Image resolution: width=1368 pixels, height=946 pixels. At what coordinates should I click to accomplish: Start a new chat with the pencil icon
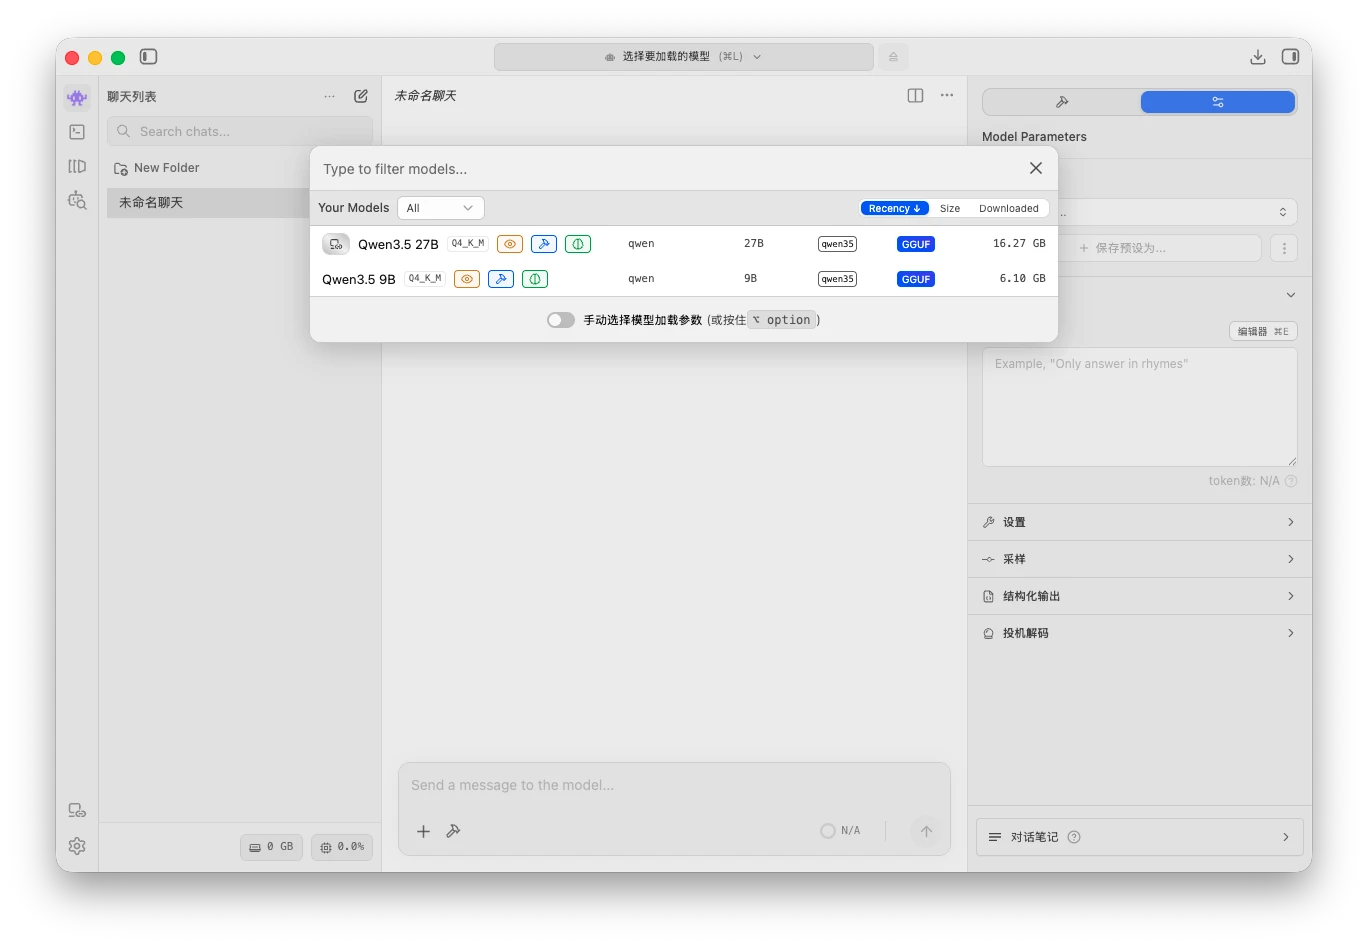(361, 96)
